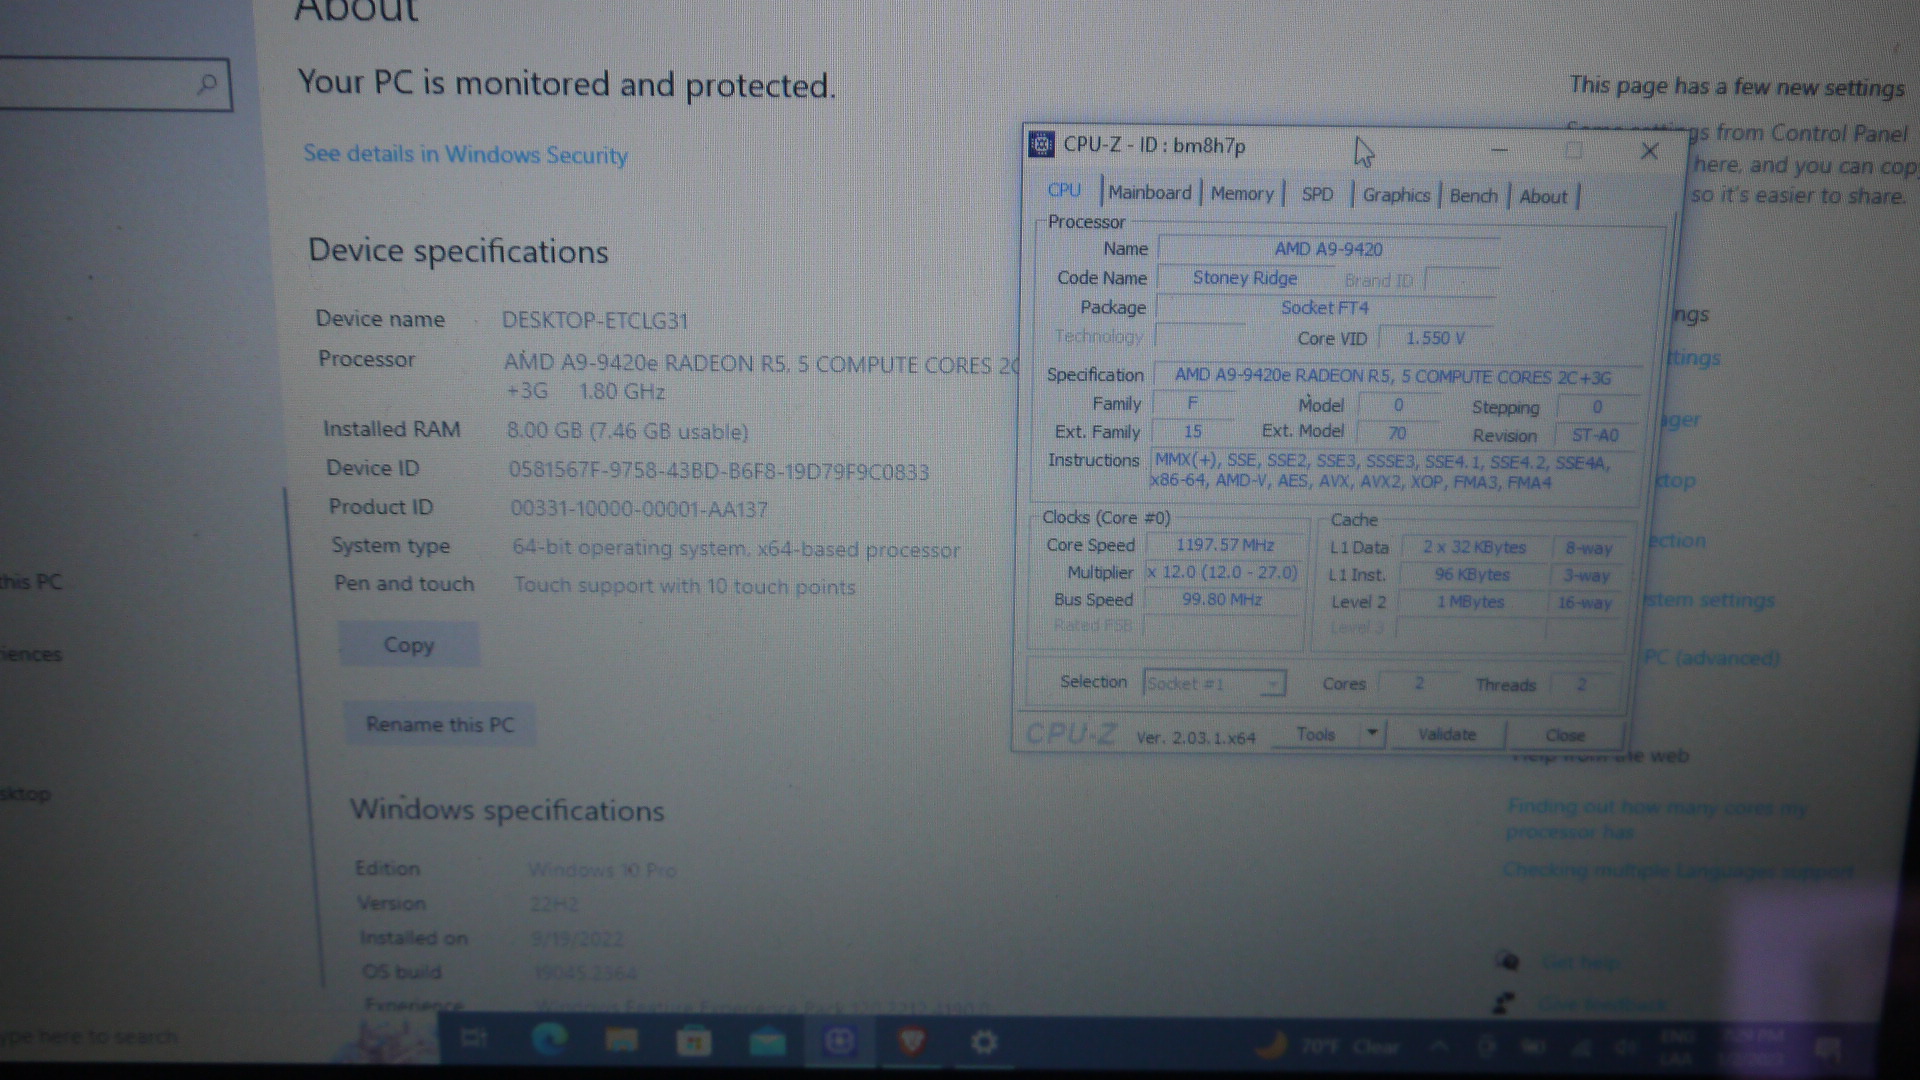Viewport: 1920px width, 1080px height.
Task: Click the 96 KBytes L1 Inst. value
Action: [1472, 574]
